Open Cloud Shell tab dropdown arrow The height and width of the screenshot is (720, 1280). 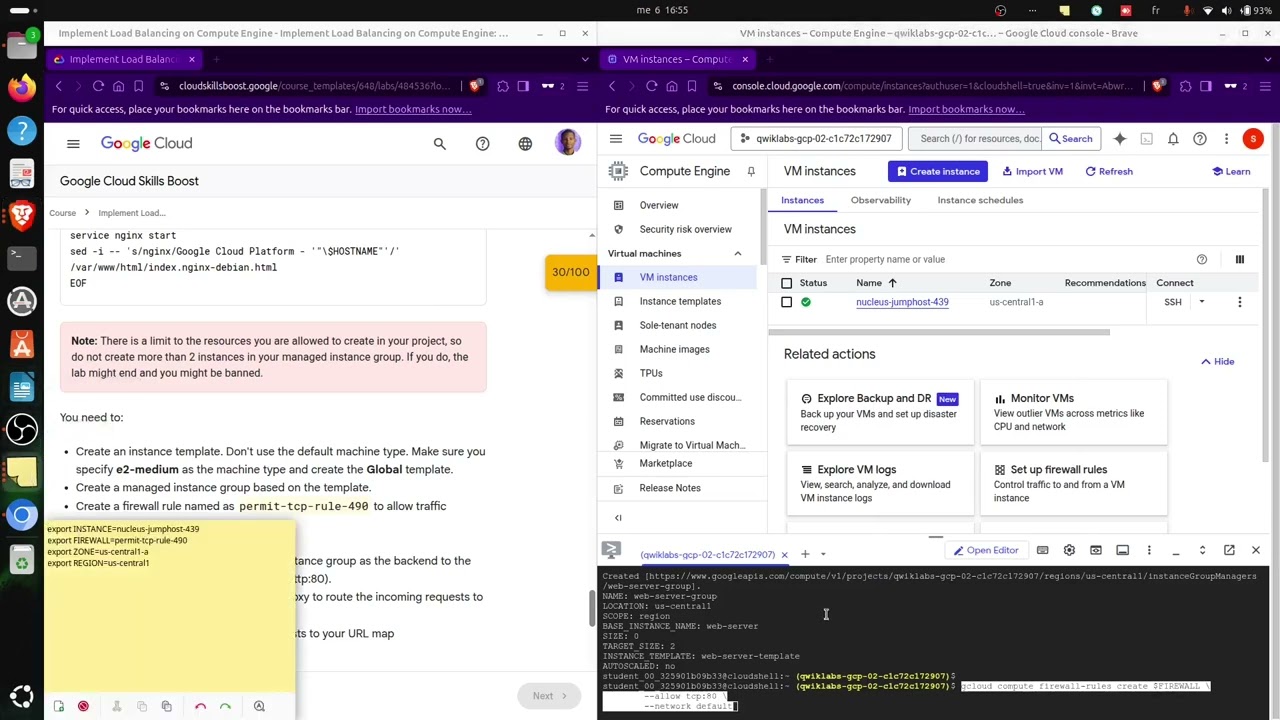[x=823, y=554]
